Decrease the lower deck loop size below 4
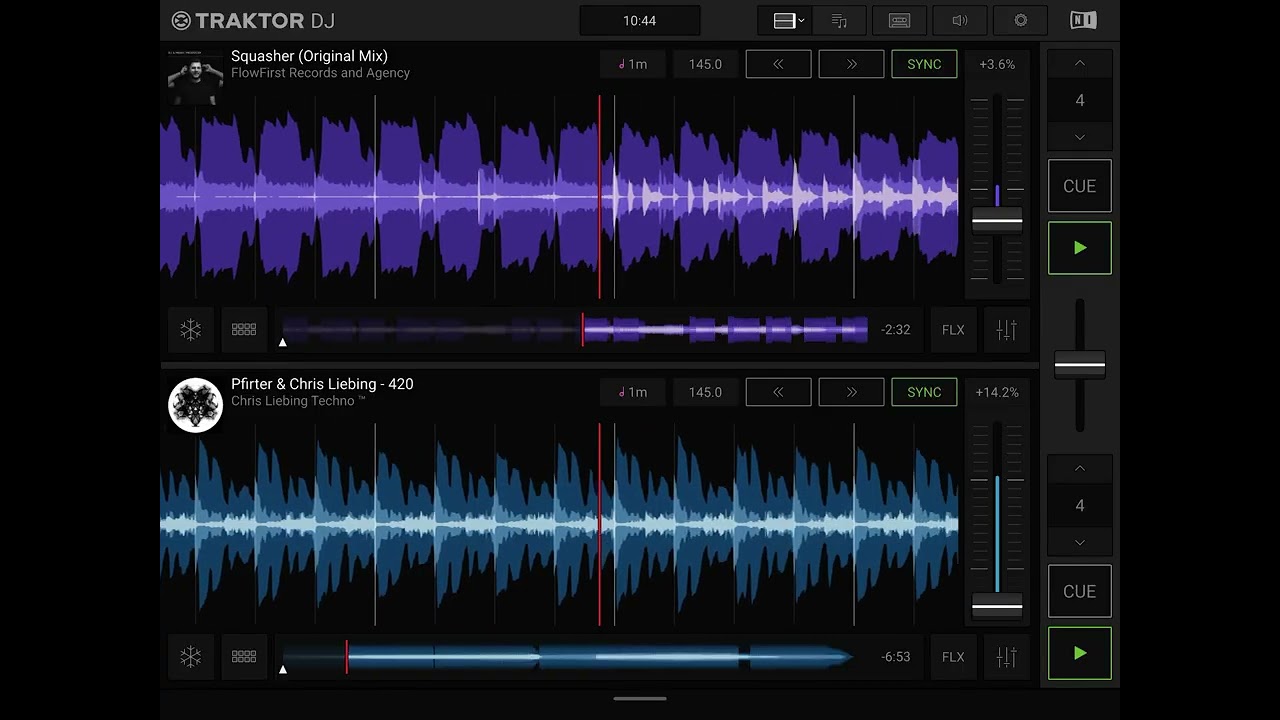 [x=1079, y=542]
